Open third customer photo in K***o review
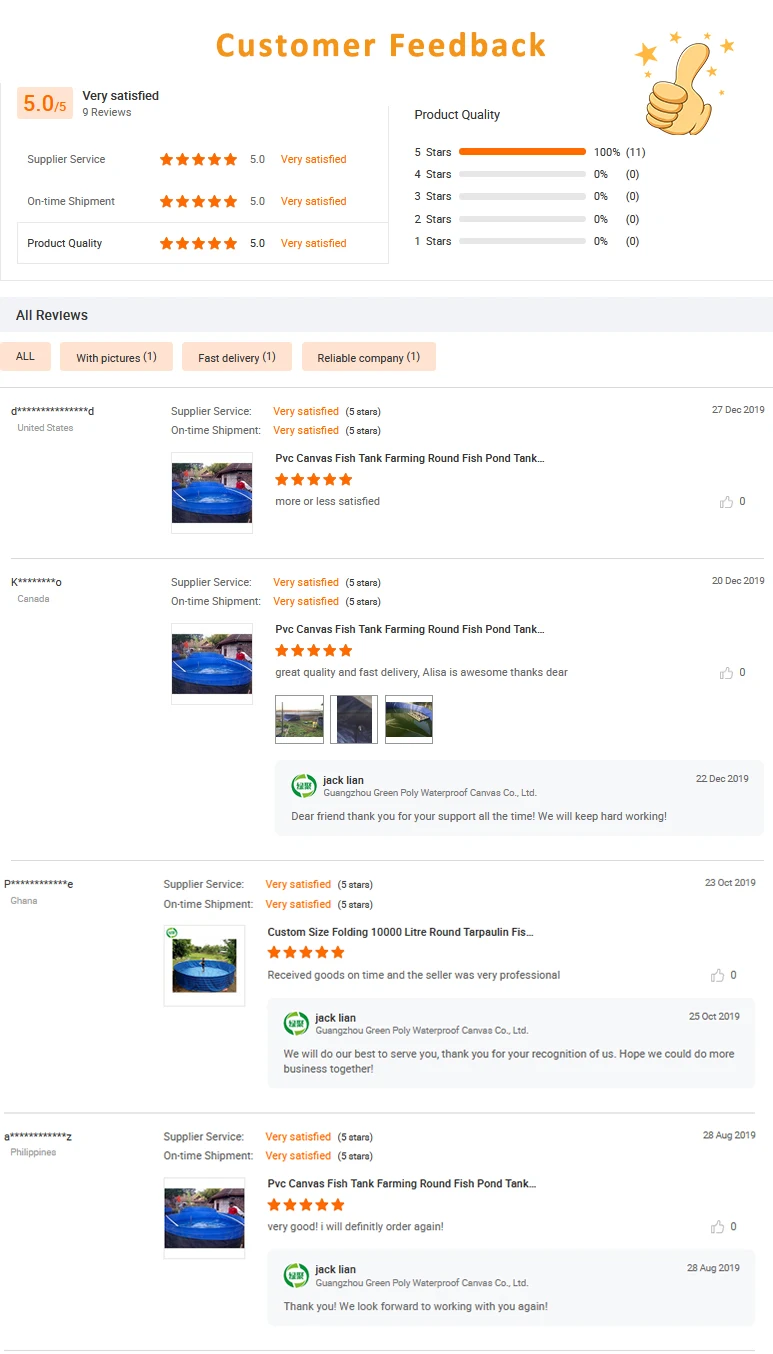This screenshot has width=773, height=1354. (x=409, y=719)
